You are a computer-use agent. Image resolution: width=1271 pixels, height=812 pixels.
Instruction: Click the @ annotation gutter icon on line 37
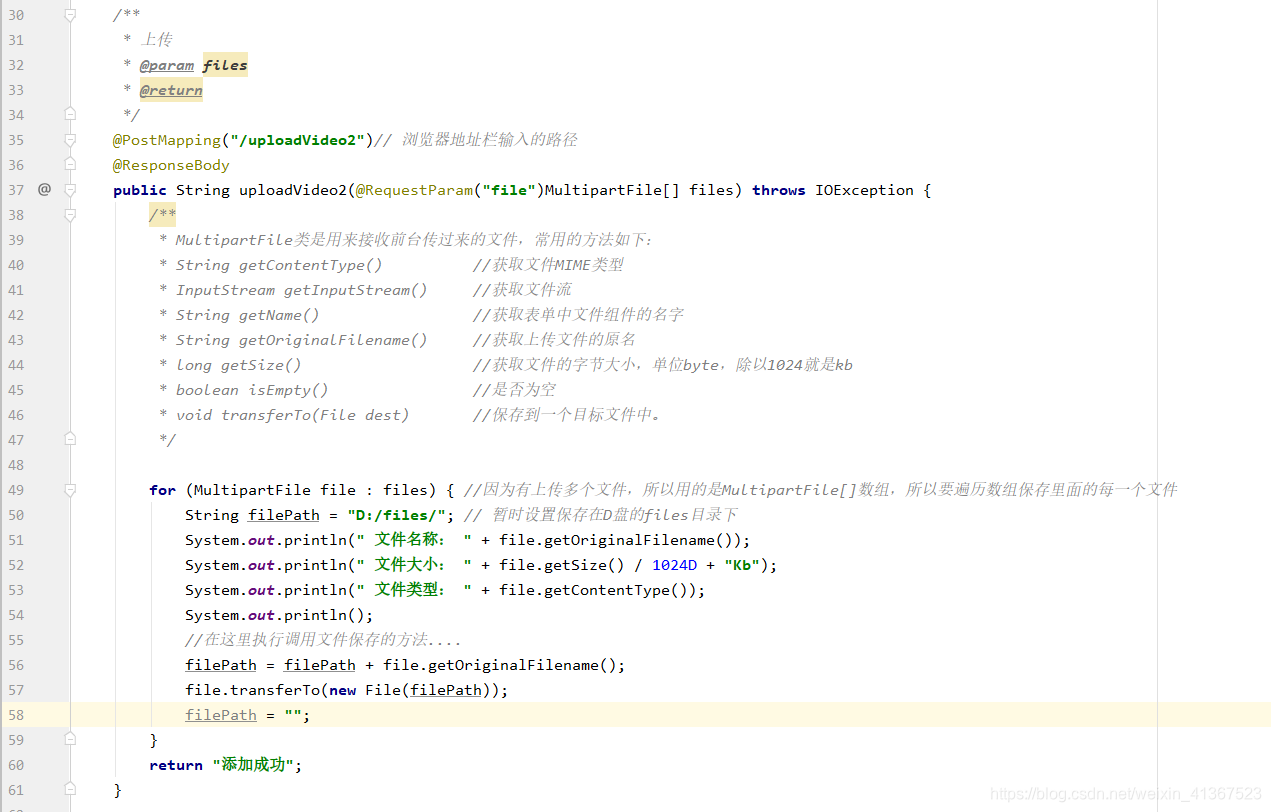click(x=44, y=189)
